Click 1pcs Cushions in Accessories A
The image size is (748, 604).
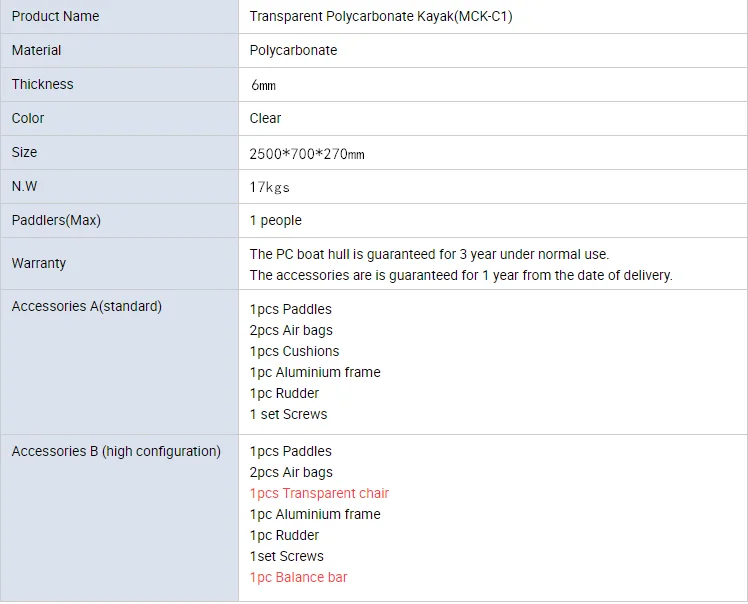(x=294, y=351)
